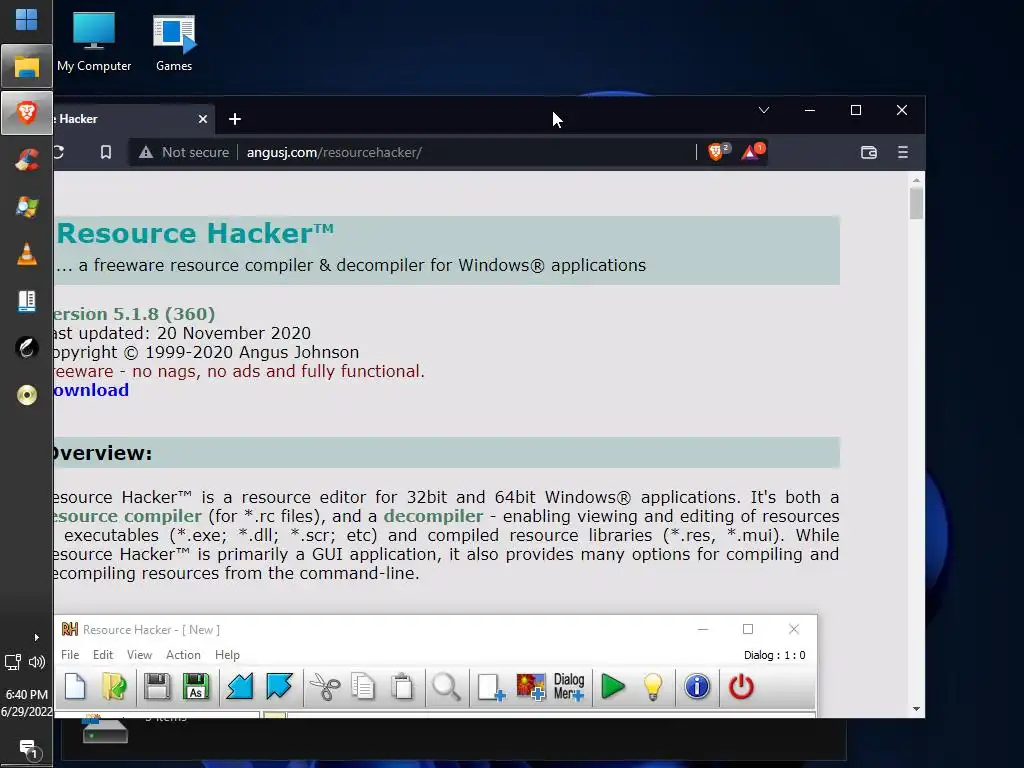This screenshot has height=768, width=1024.
Task: Open the decompiler link
Action: [434, 516]
